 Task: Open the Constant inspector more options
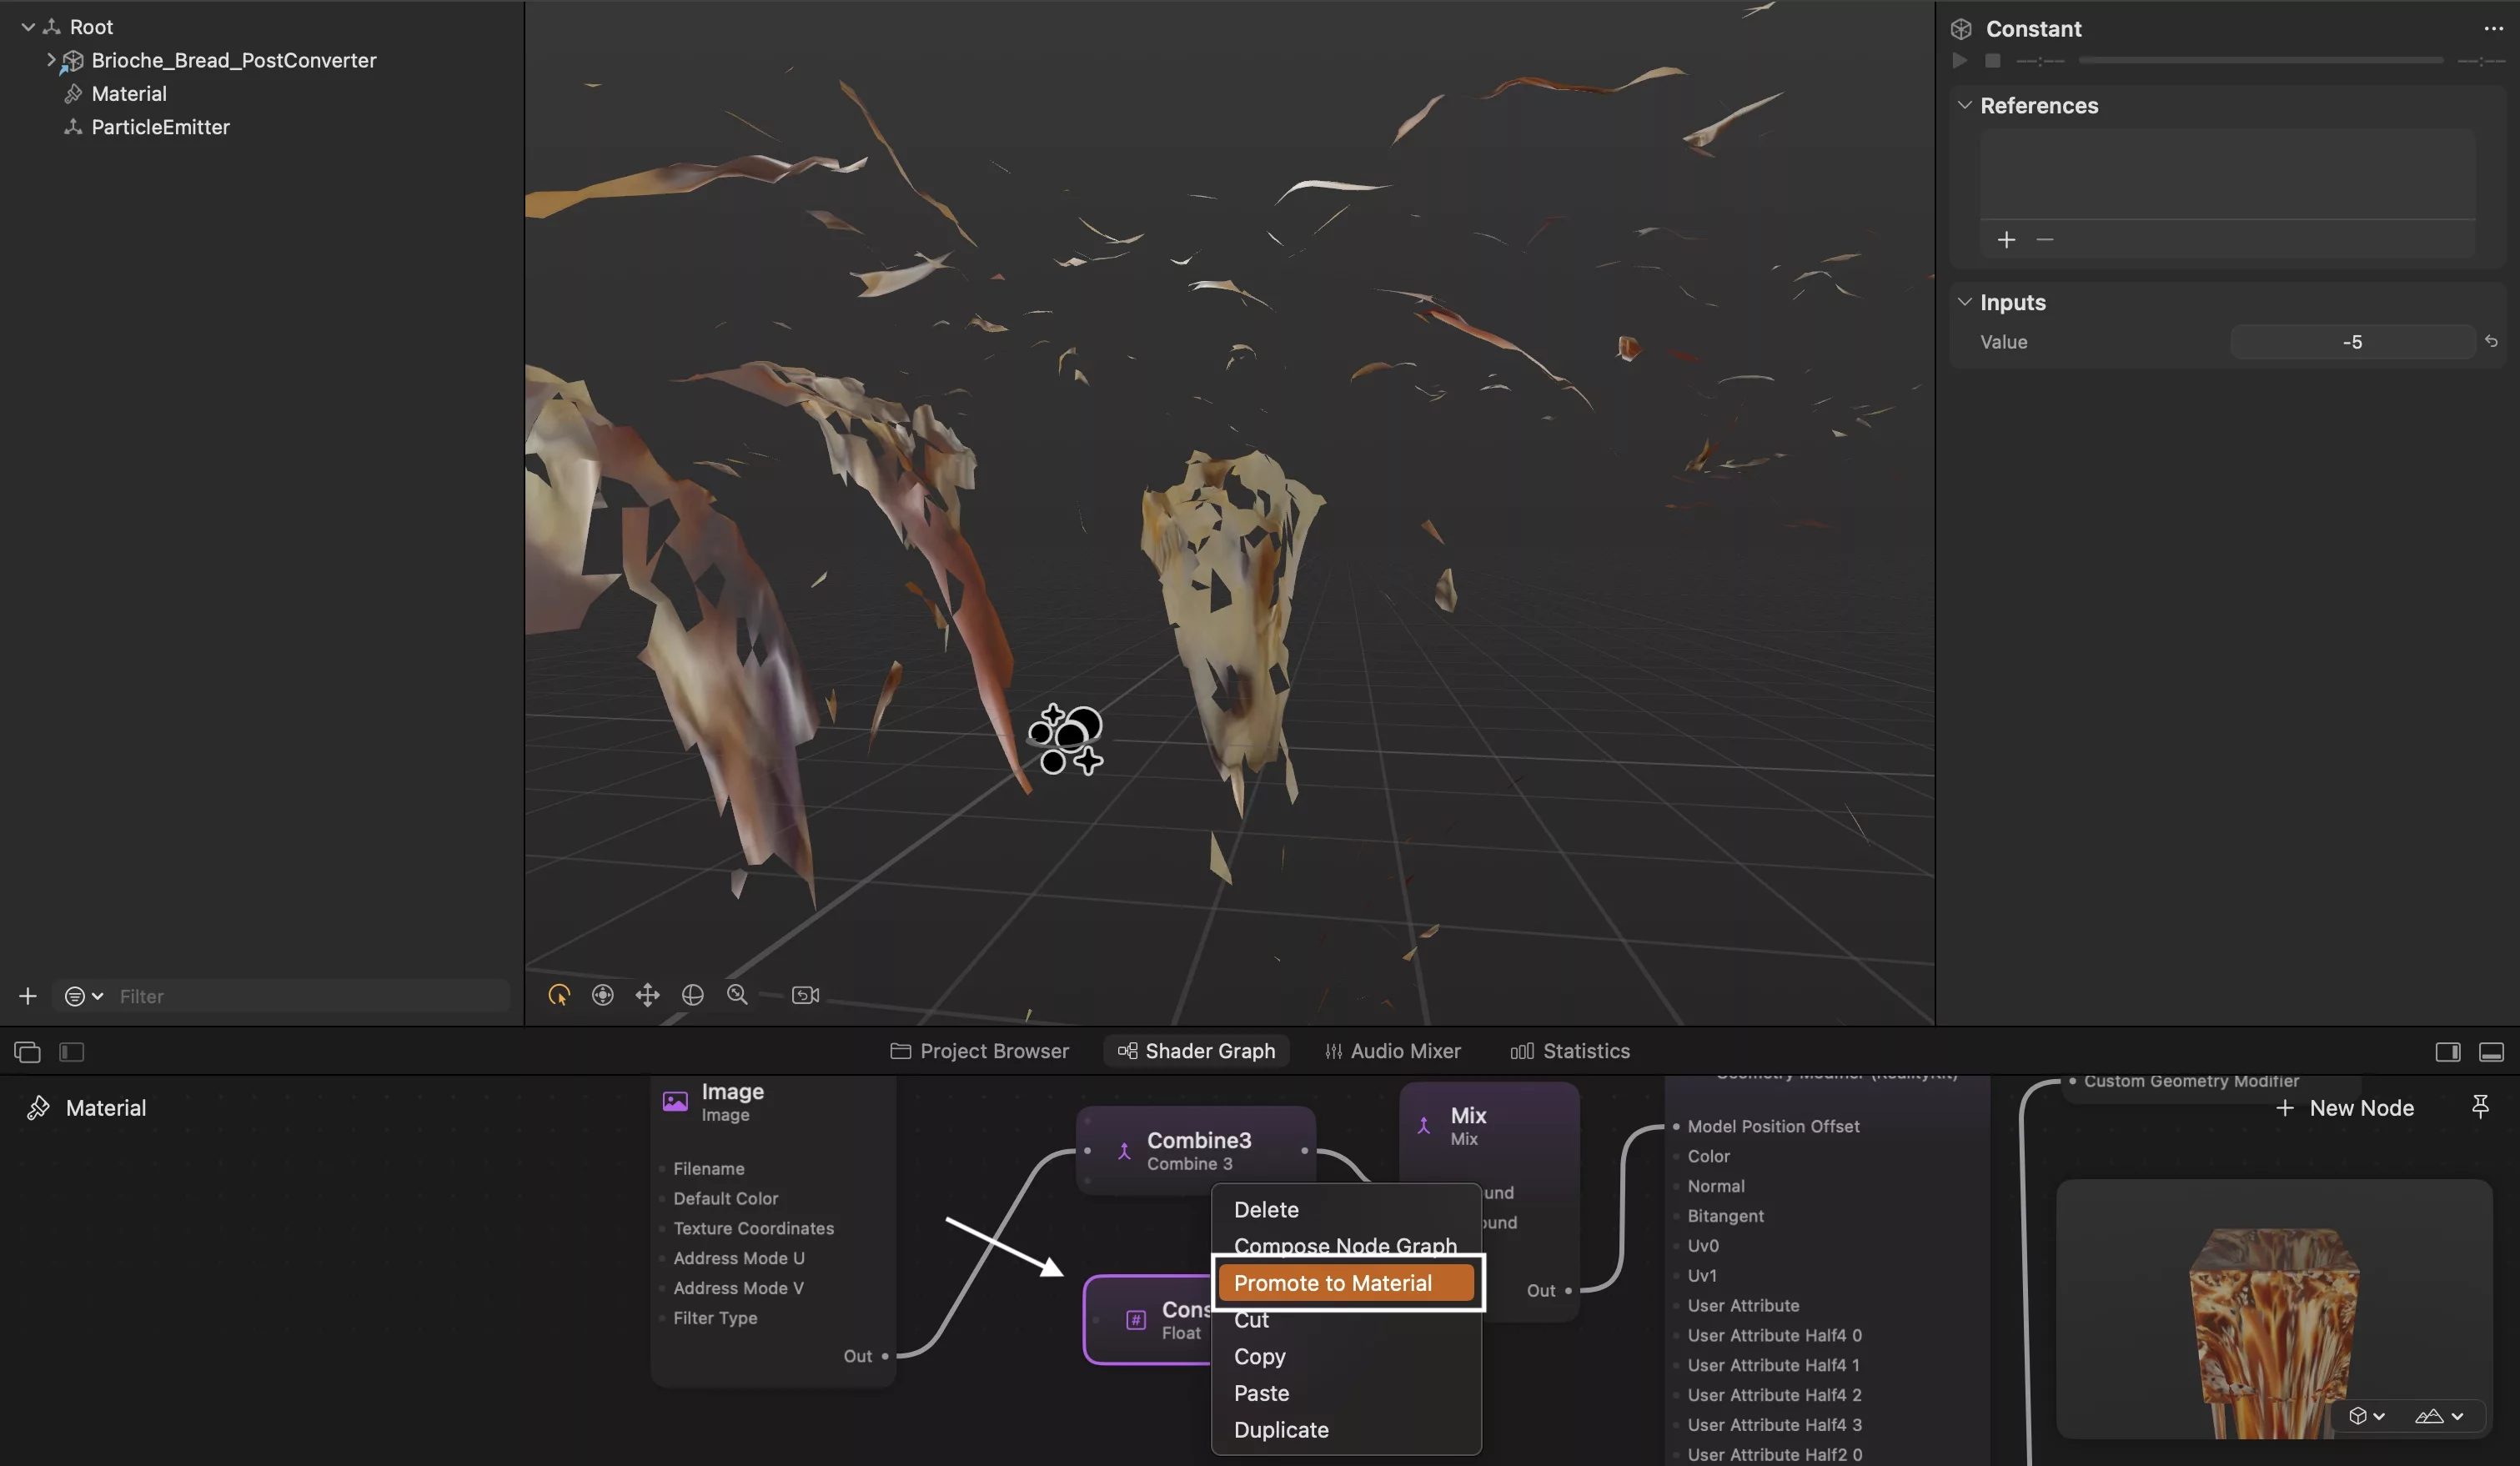[2493, 28]
